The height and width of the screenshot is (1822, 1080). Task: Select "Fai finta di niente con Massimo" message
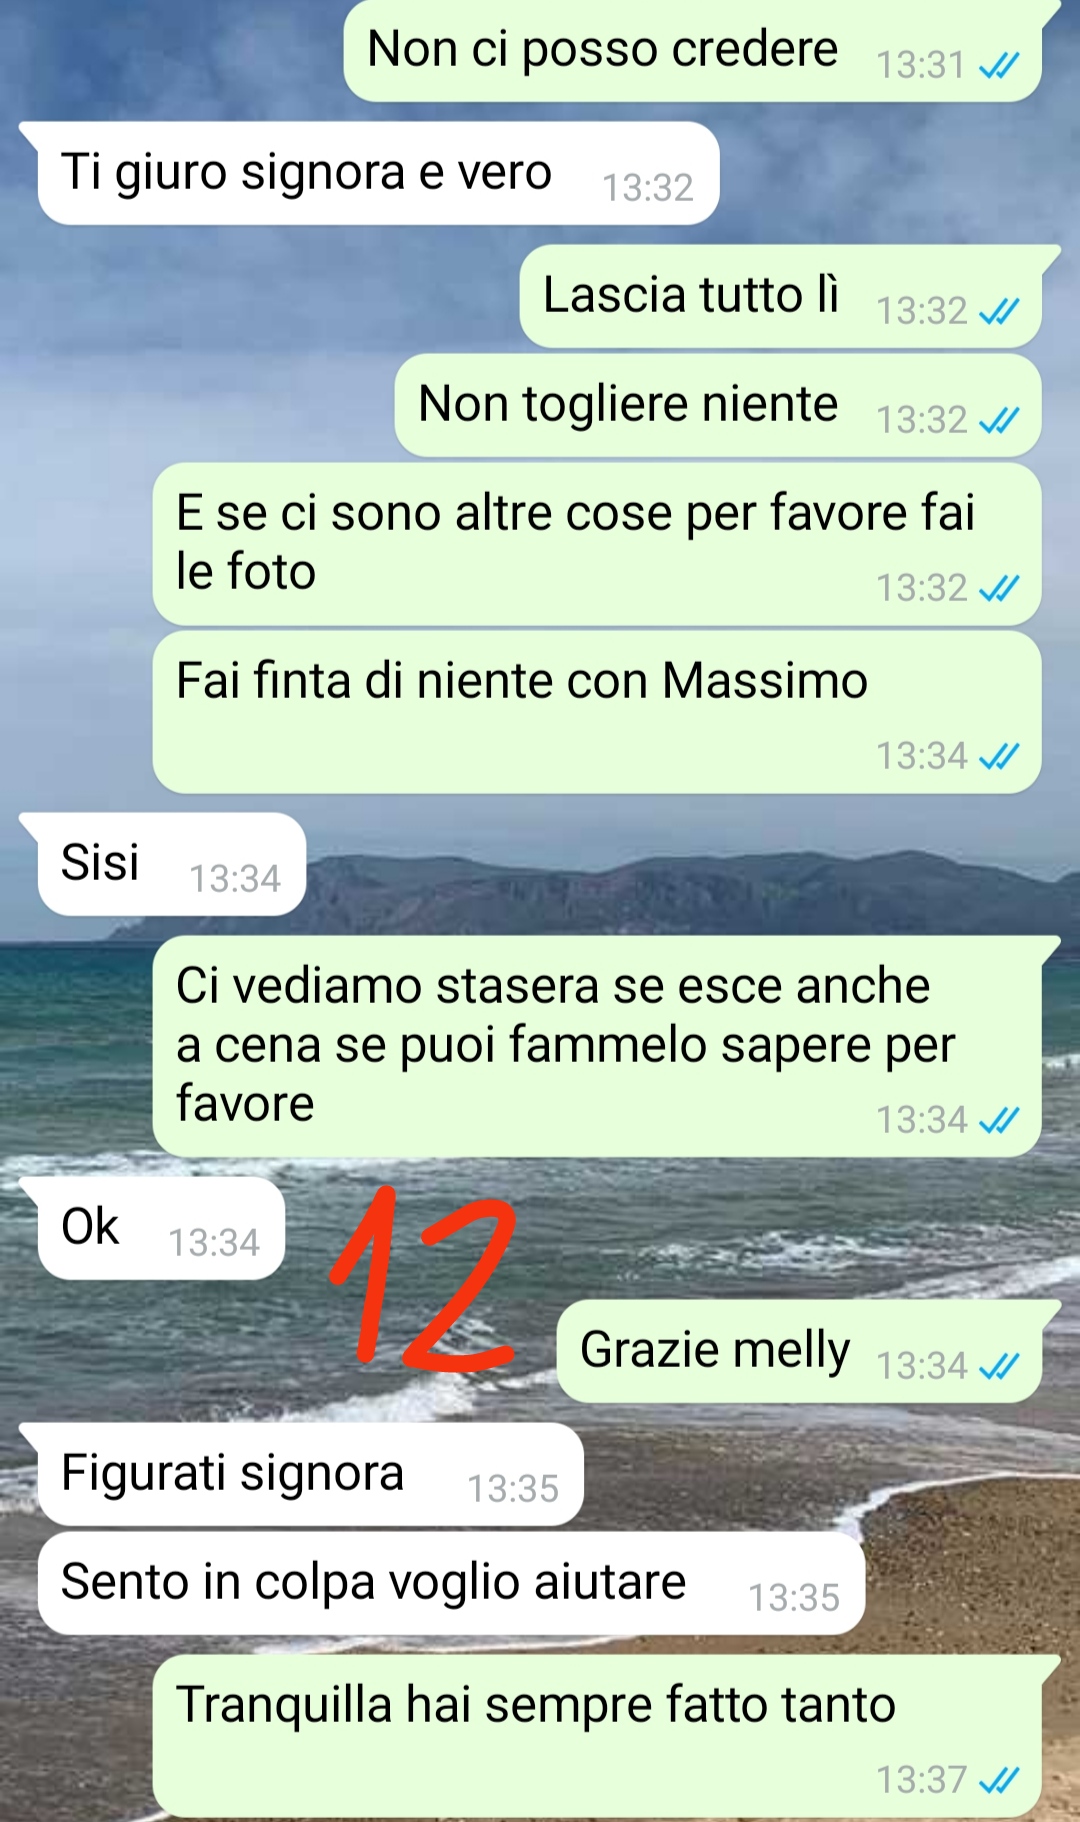click(x=597, y=712)
